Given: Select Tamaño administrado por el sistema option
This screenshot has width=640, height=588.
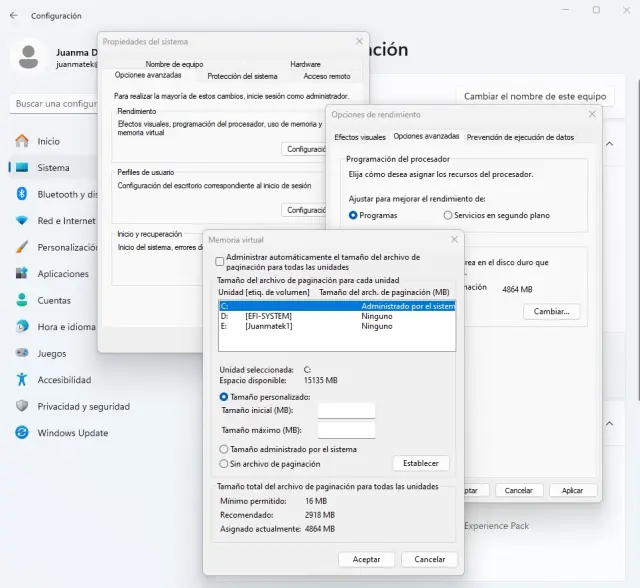Looking at the screenshot, I should pos(224,450).
